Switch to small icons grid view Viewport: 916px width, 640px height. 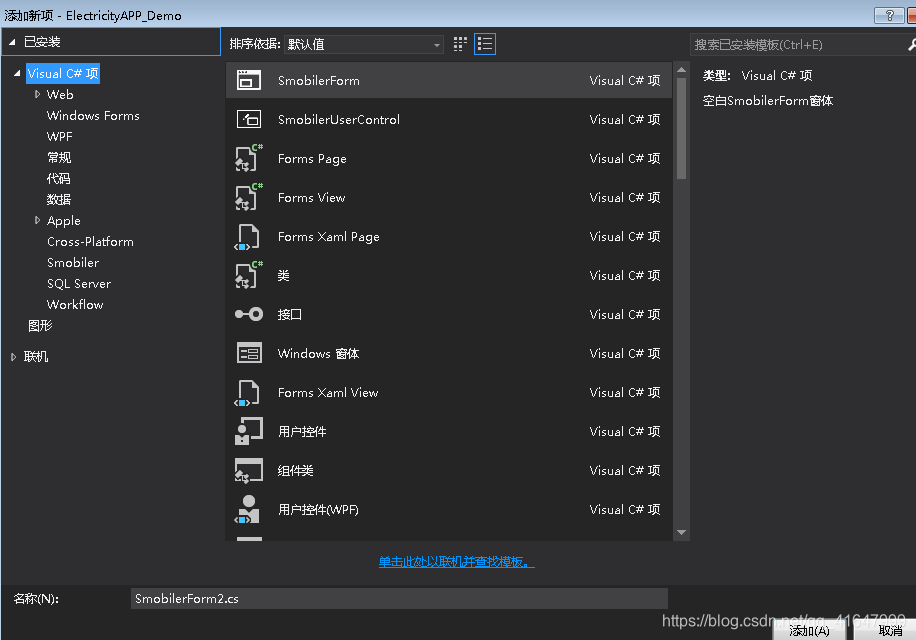(x=460, y=44)
